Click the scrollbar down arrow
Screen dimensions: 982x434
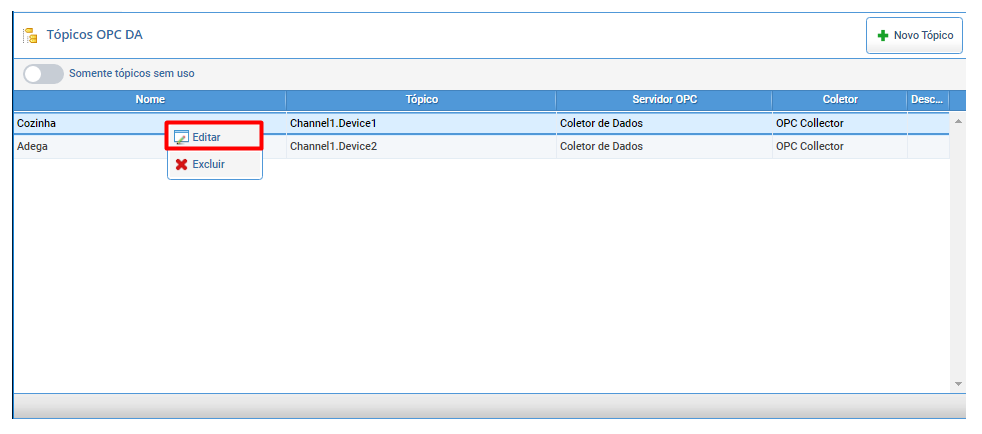point(958,383)
